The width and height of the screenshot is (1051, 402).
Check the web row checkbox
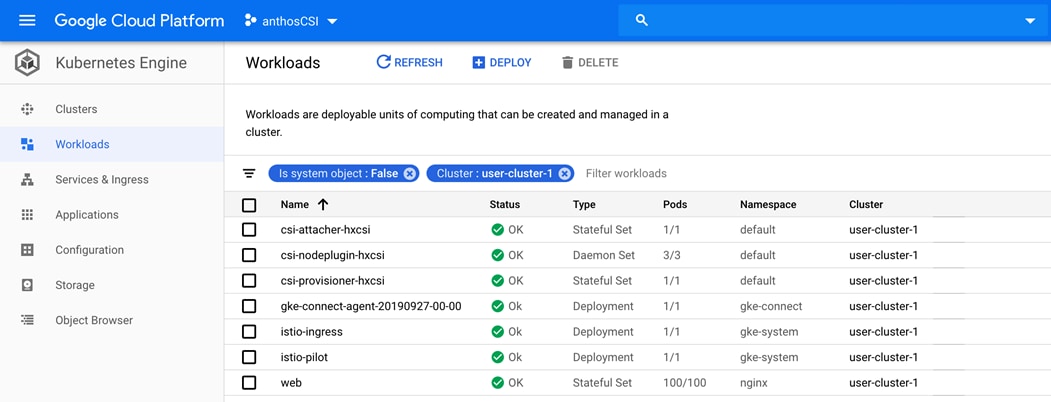249,383
